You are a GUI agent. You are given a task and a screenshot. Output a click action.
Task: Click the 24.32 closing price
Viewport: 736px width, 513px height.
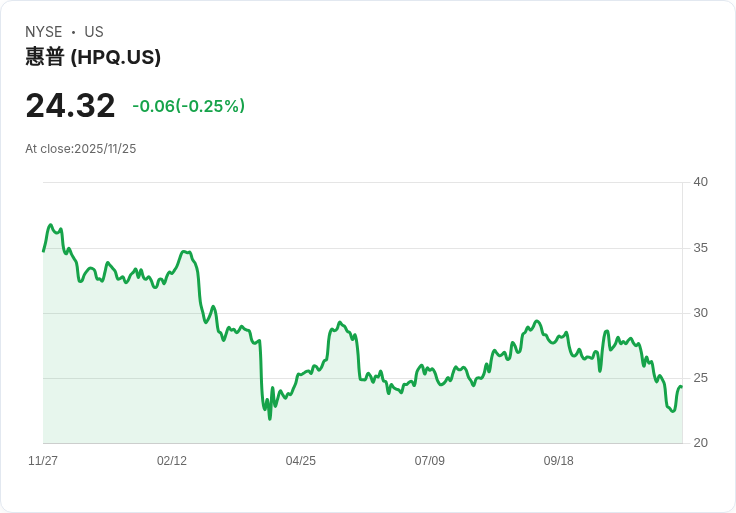(70, 106)
